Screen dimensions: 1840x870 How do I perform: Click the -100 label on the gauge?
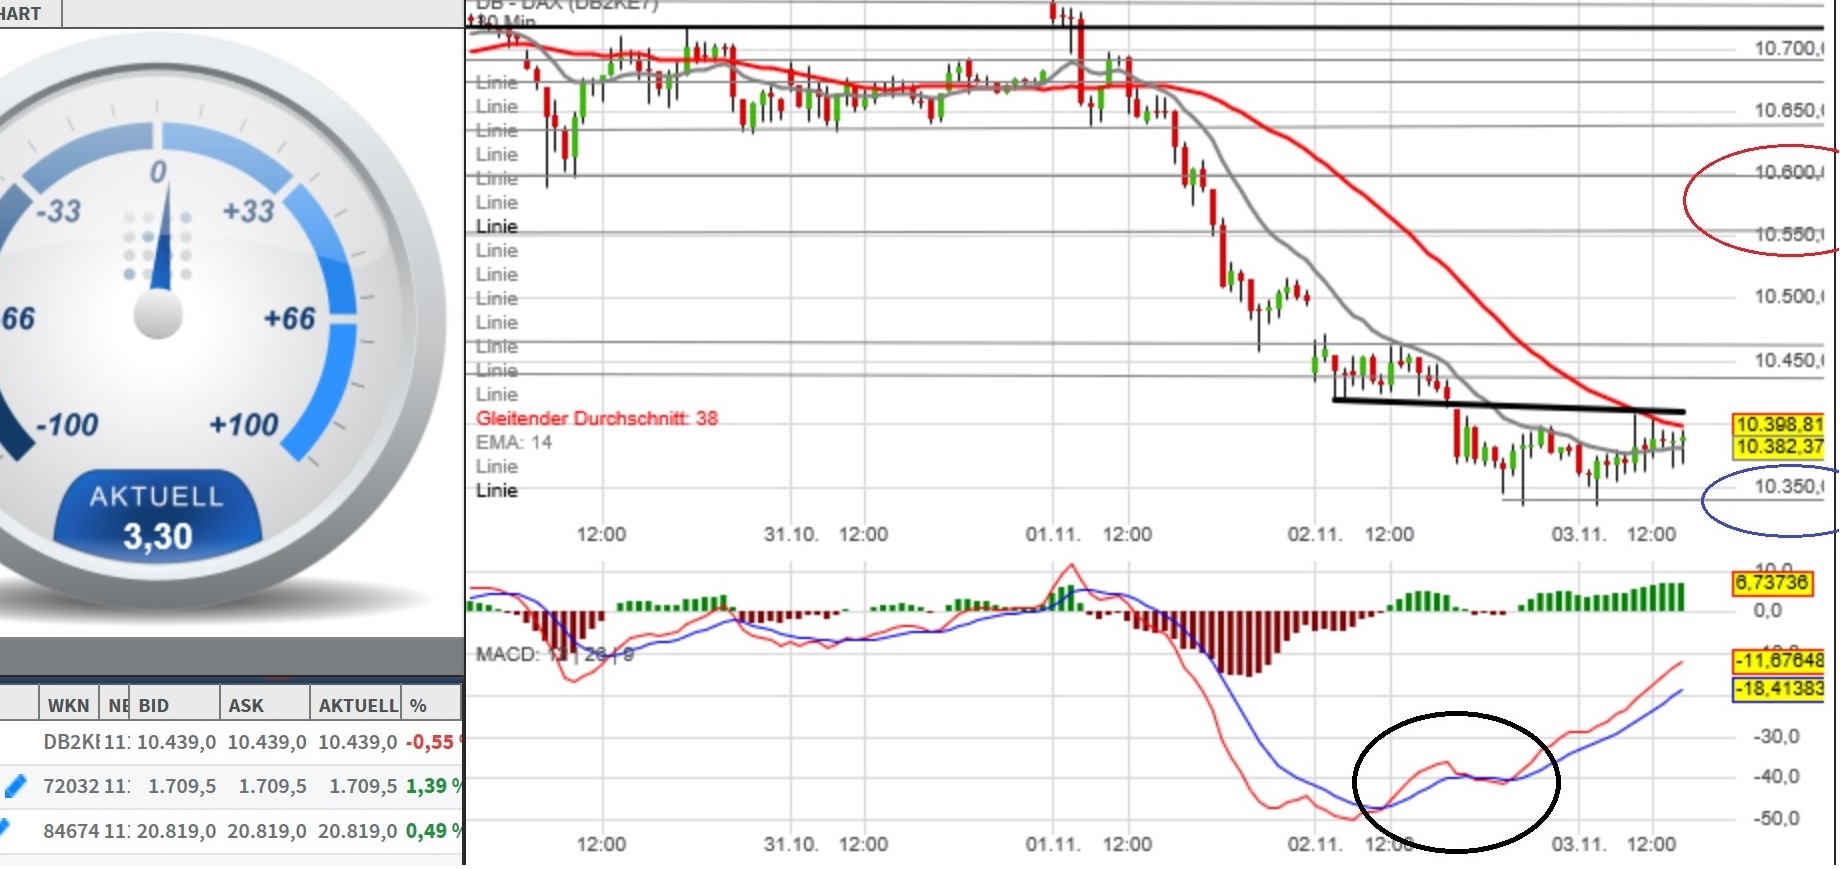pos(66,425)
